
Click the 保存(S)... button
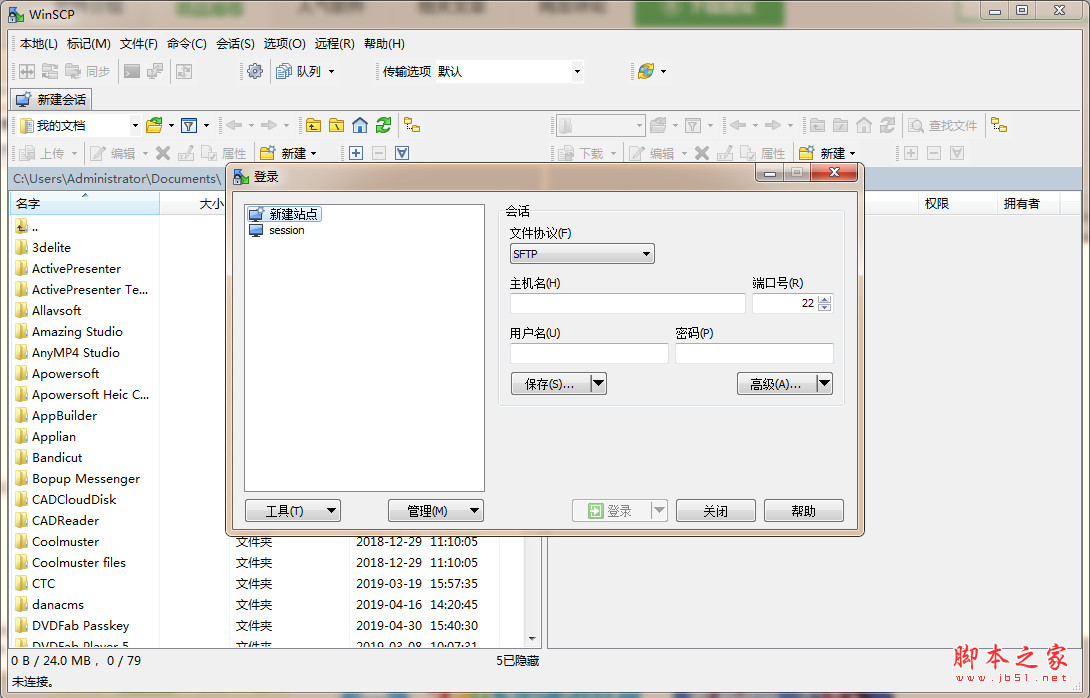[x=551, y=383]
